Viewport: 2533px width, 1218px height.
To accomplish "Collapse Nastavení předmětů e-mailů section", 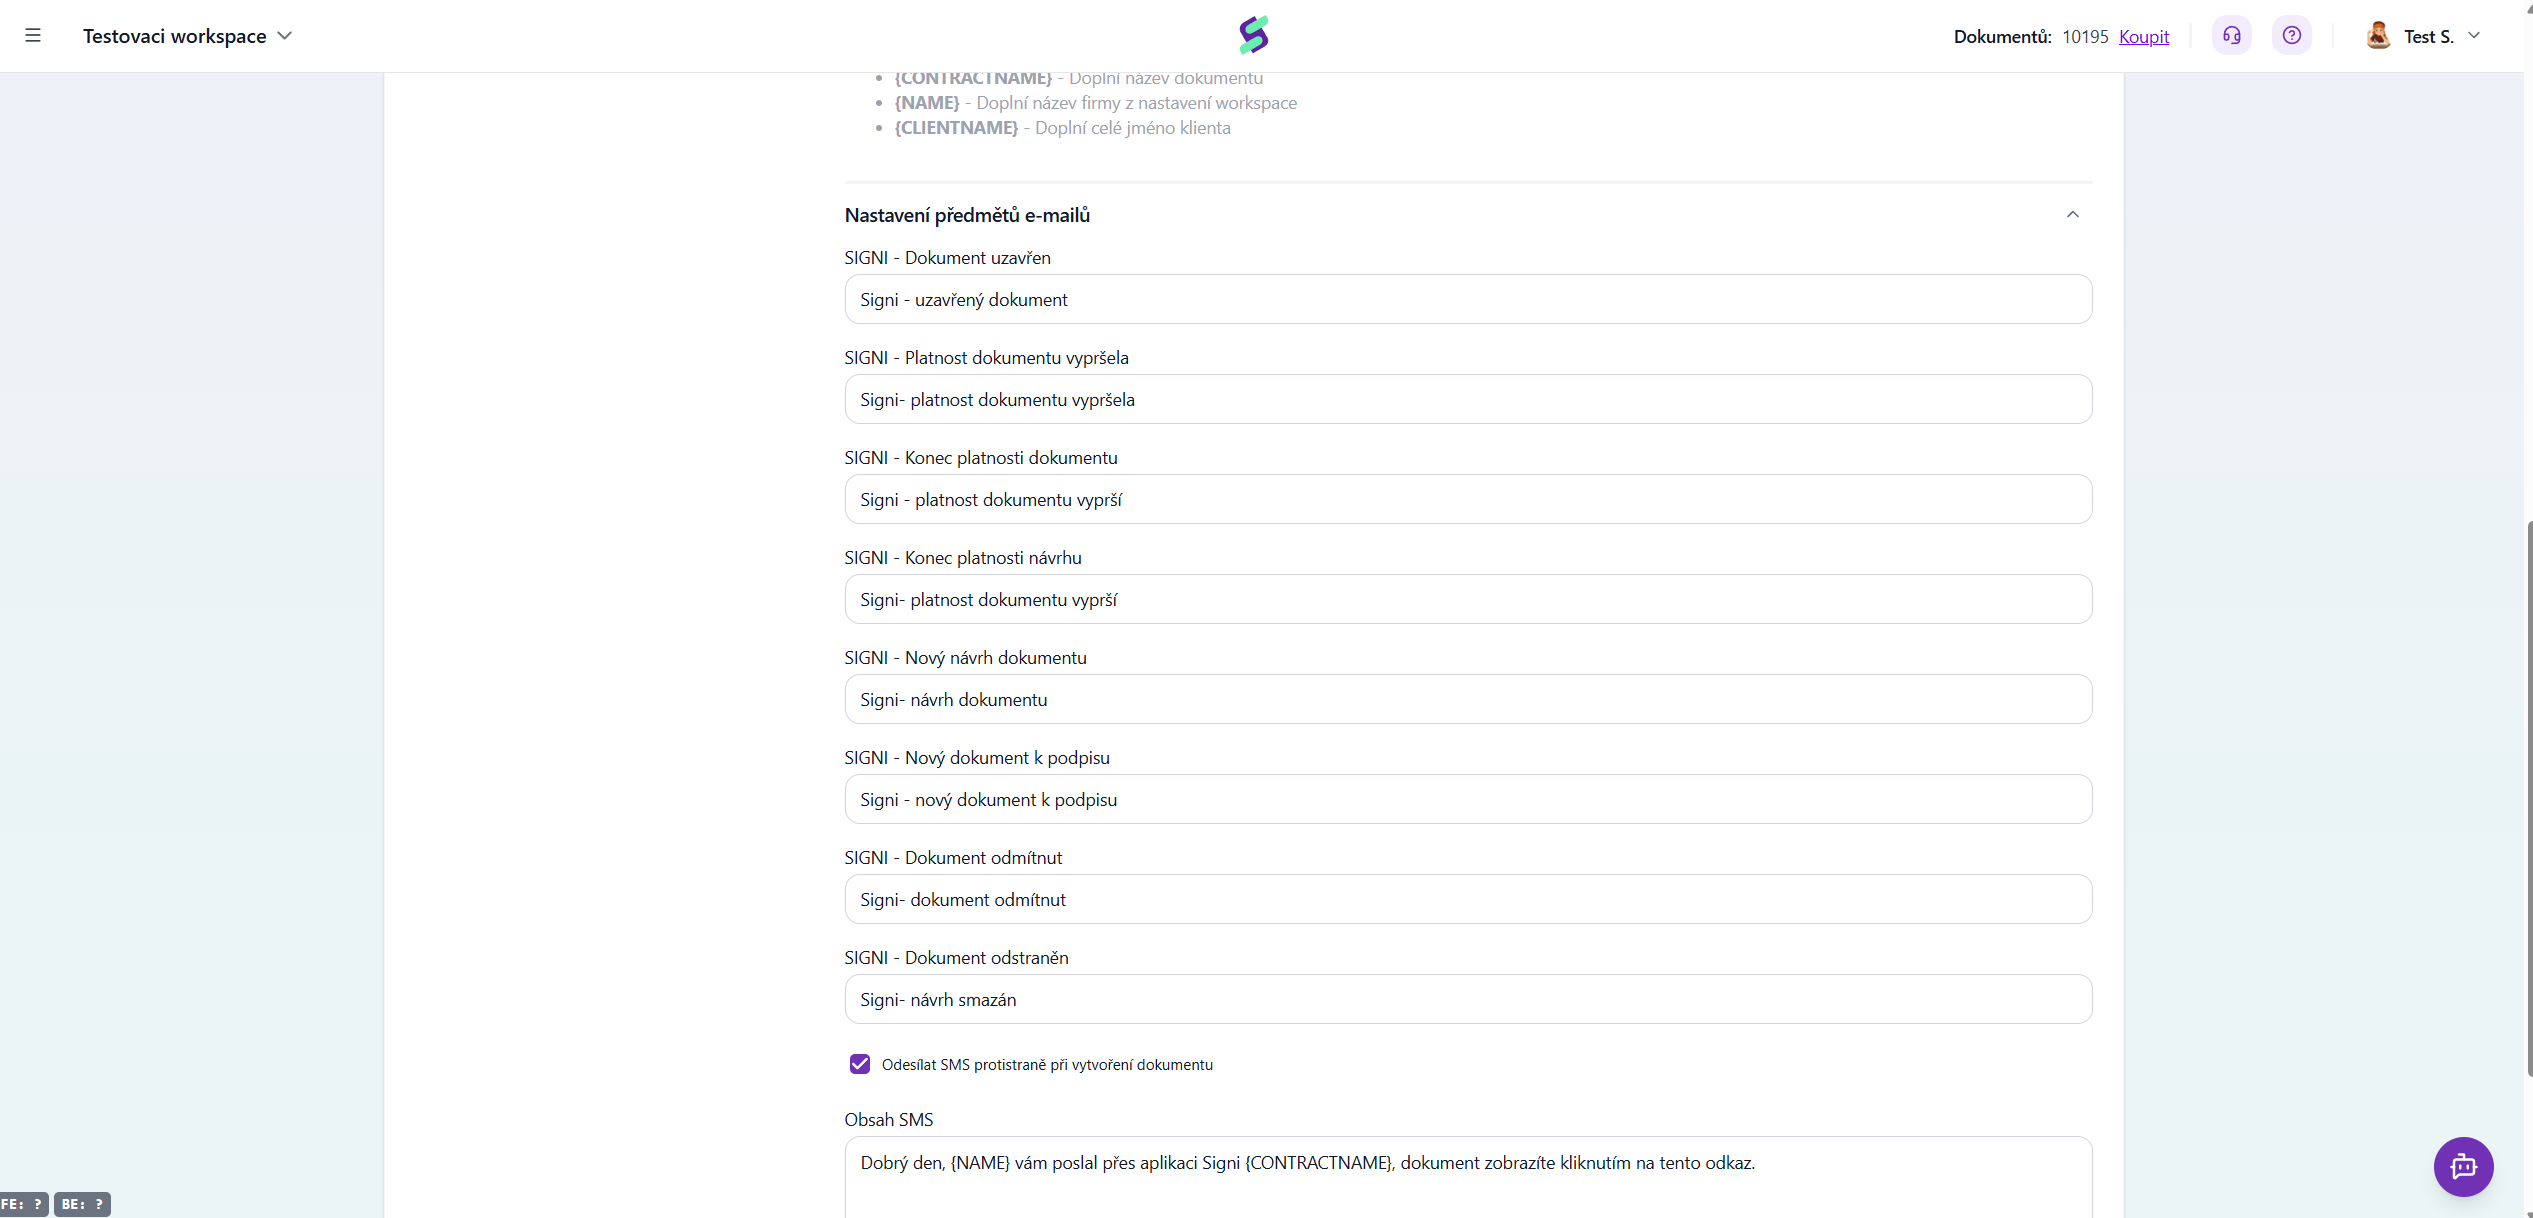I will [2073, 215].
